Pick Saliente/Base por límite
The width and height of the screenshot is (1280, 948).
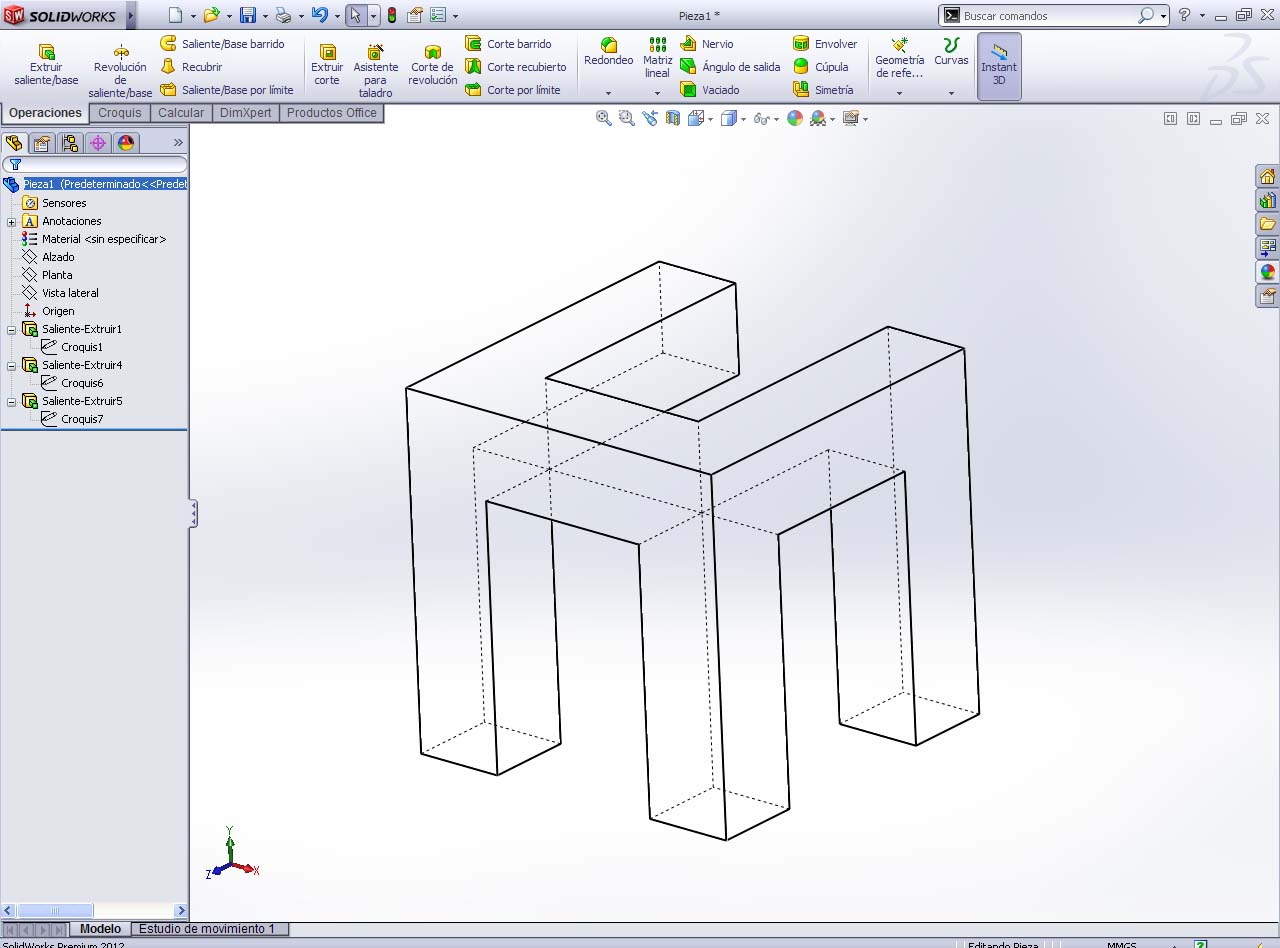228,90
